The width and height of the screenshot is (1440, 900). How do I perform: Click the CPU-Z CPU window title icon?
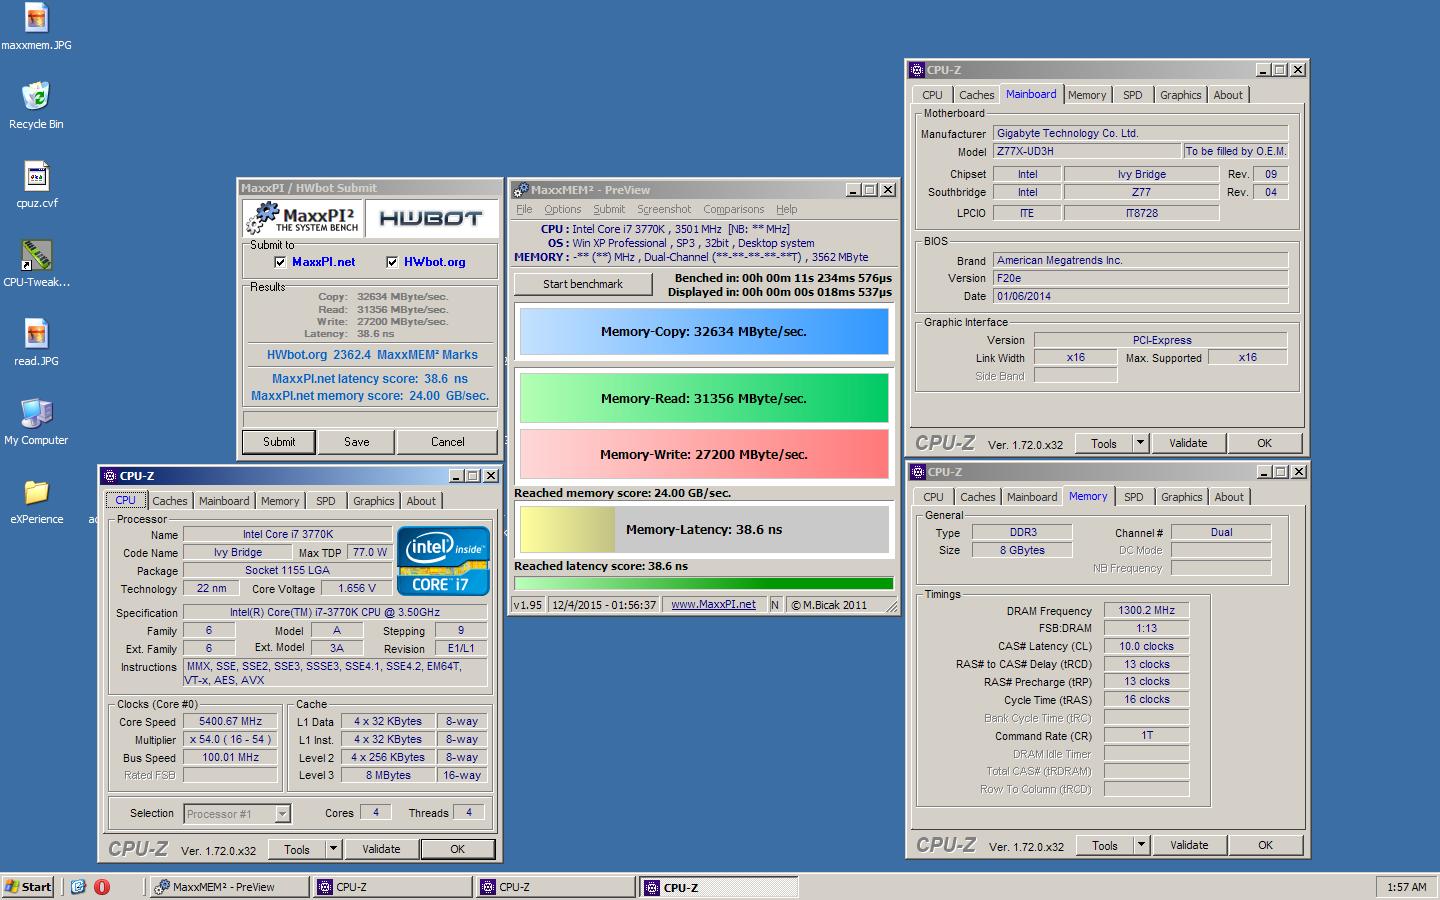[x=109, y=476]
